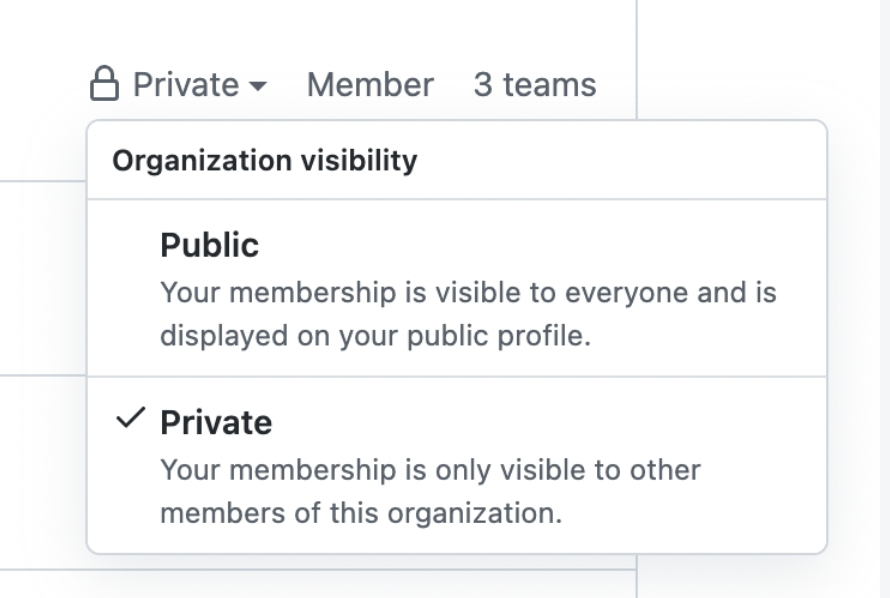Click "displayed on your public profile" line

coord(375,335)
